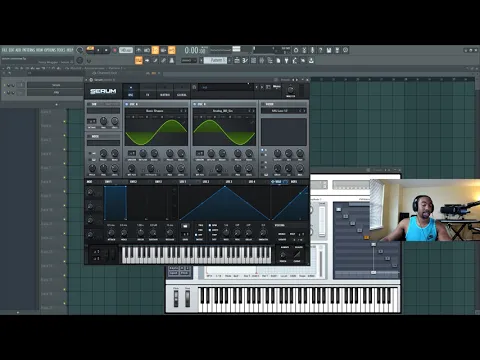
Task: Open the snap setting dropdown beside pattern selector
Action: pos(189,60)
